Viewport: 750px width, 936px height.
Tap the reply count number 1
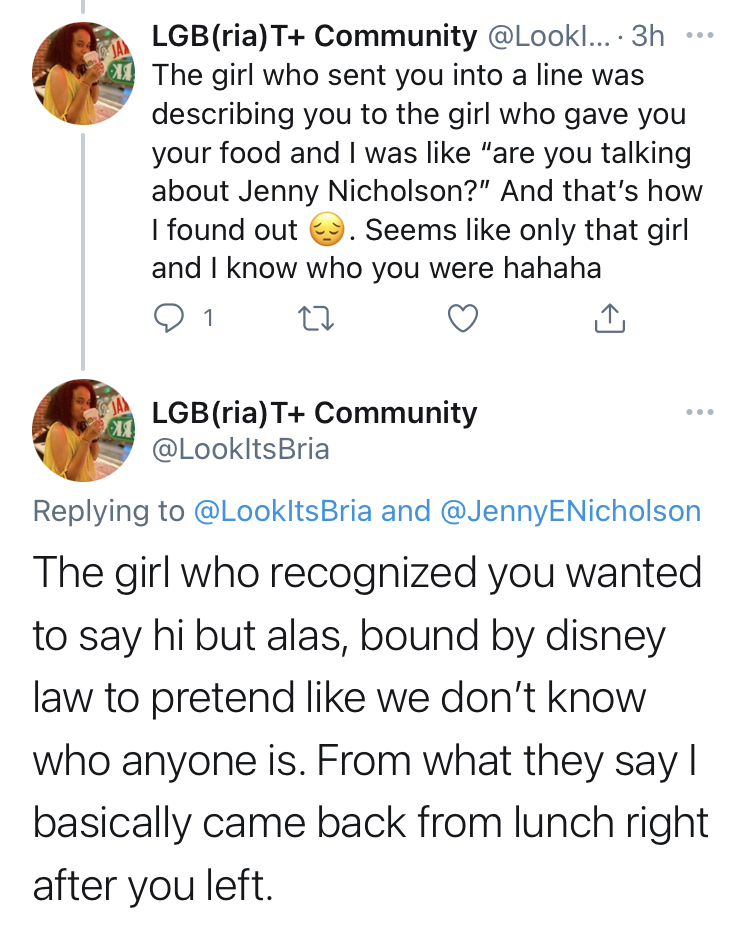(208, 319)
